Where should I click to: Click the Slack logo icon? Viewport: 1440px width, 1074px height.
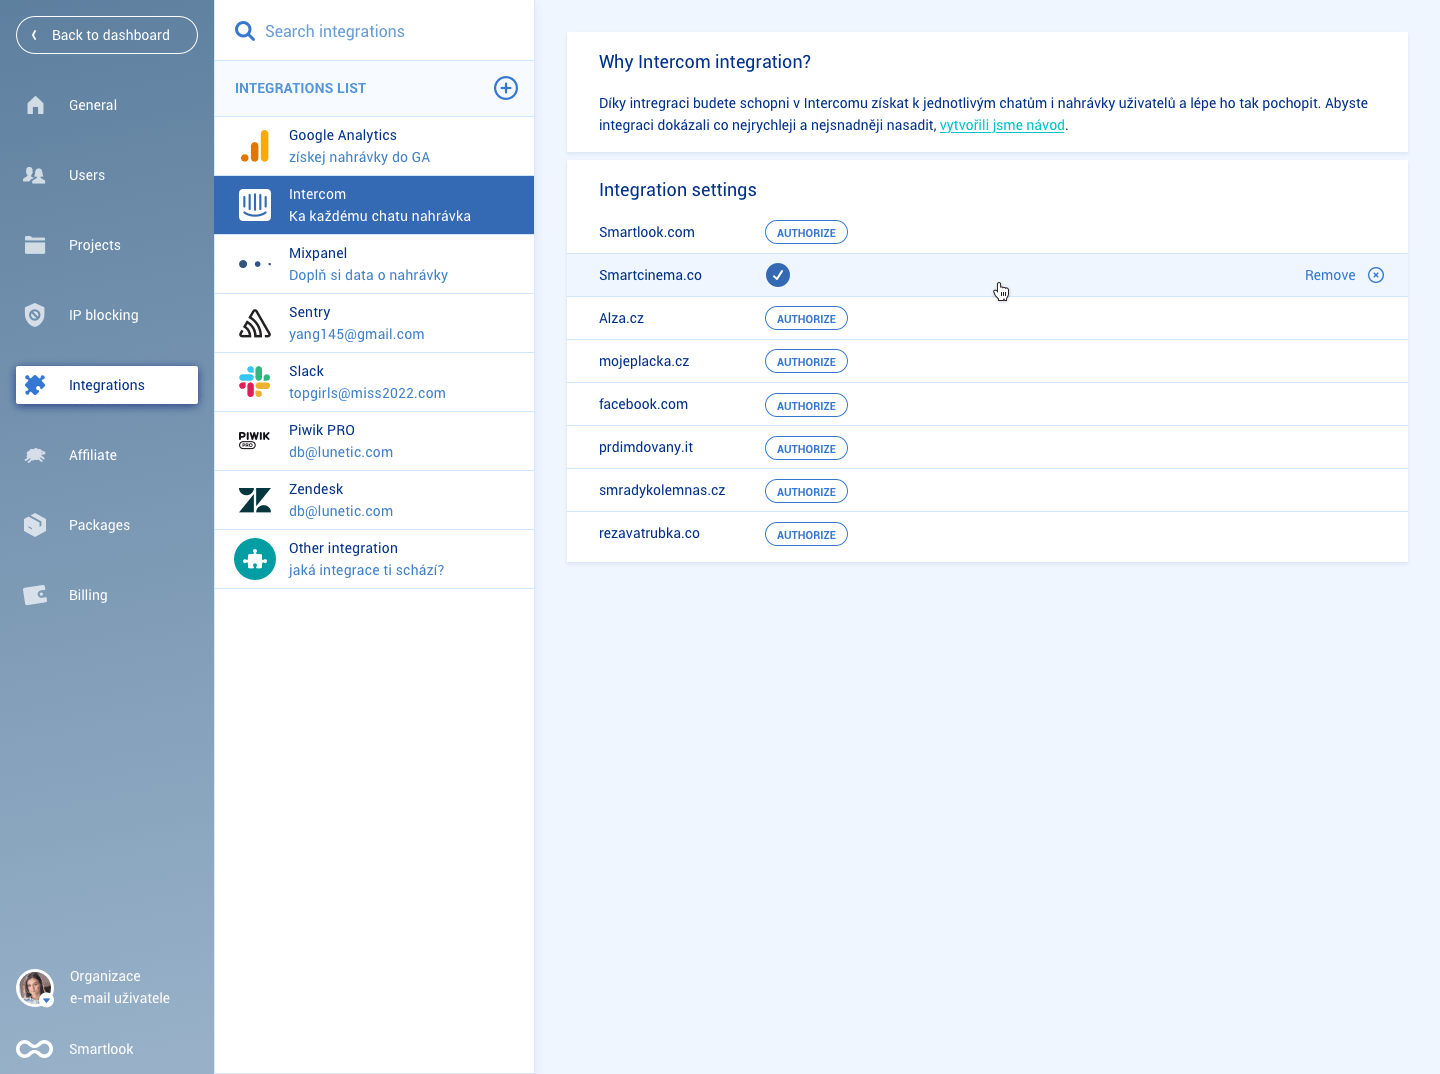[x=255, y=382]
